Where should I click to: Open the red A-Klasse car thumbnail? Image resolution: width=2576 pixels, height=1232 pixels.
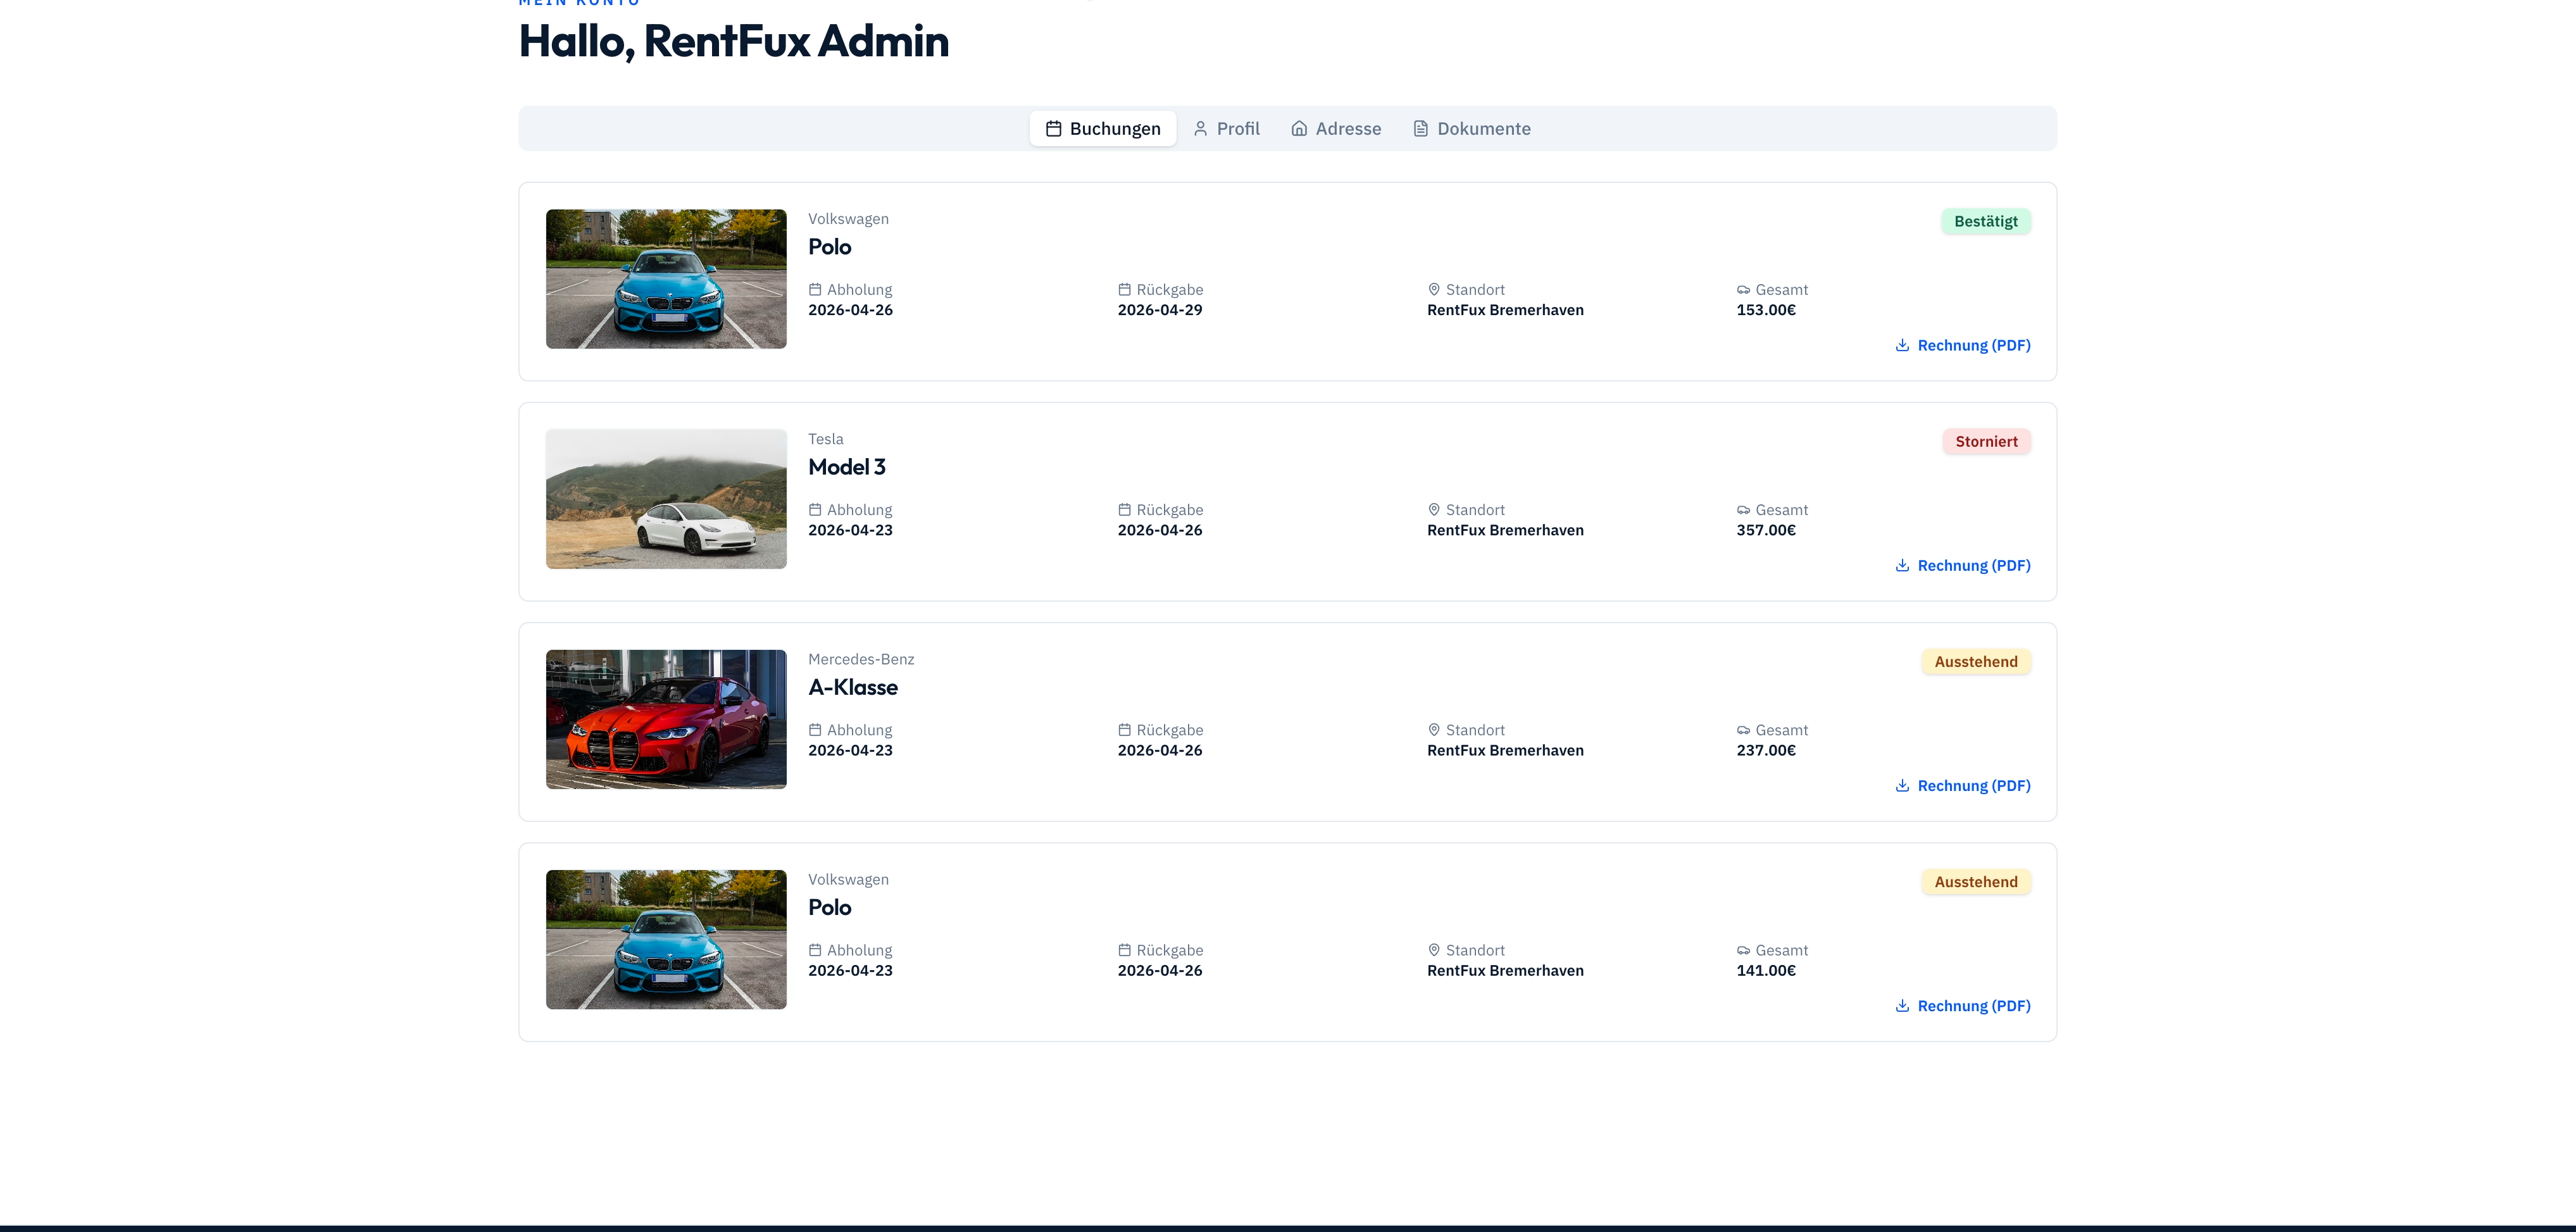point(666,719)
